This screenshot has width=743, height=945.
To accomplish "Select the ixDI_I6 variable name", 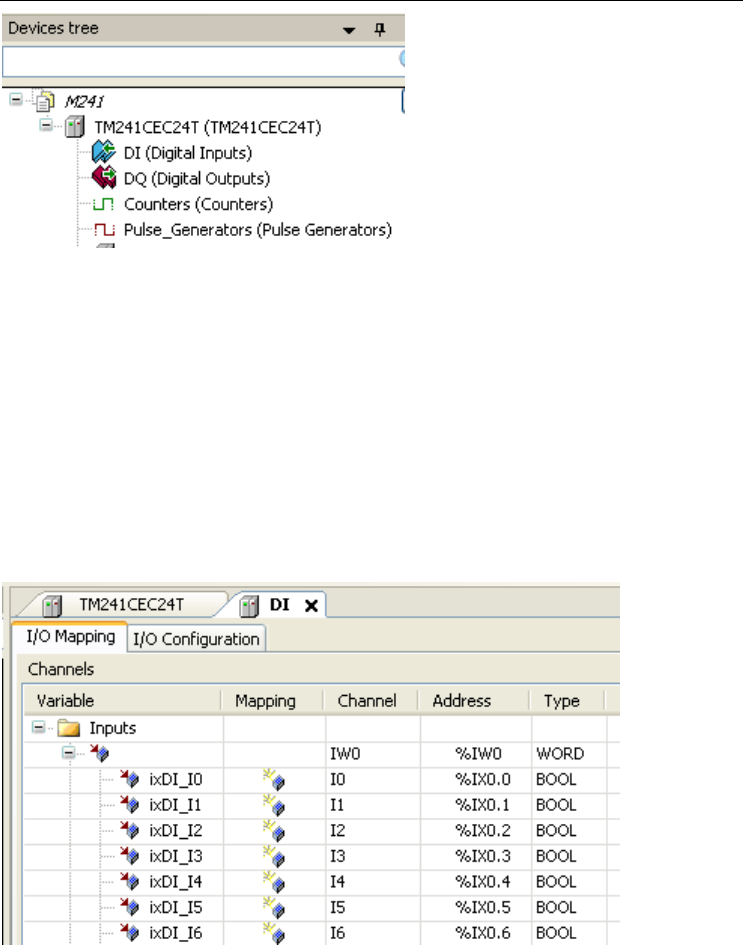I will pos(175,933).
